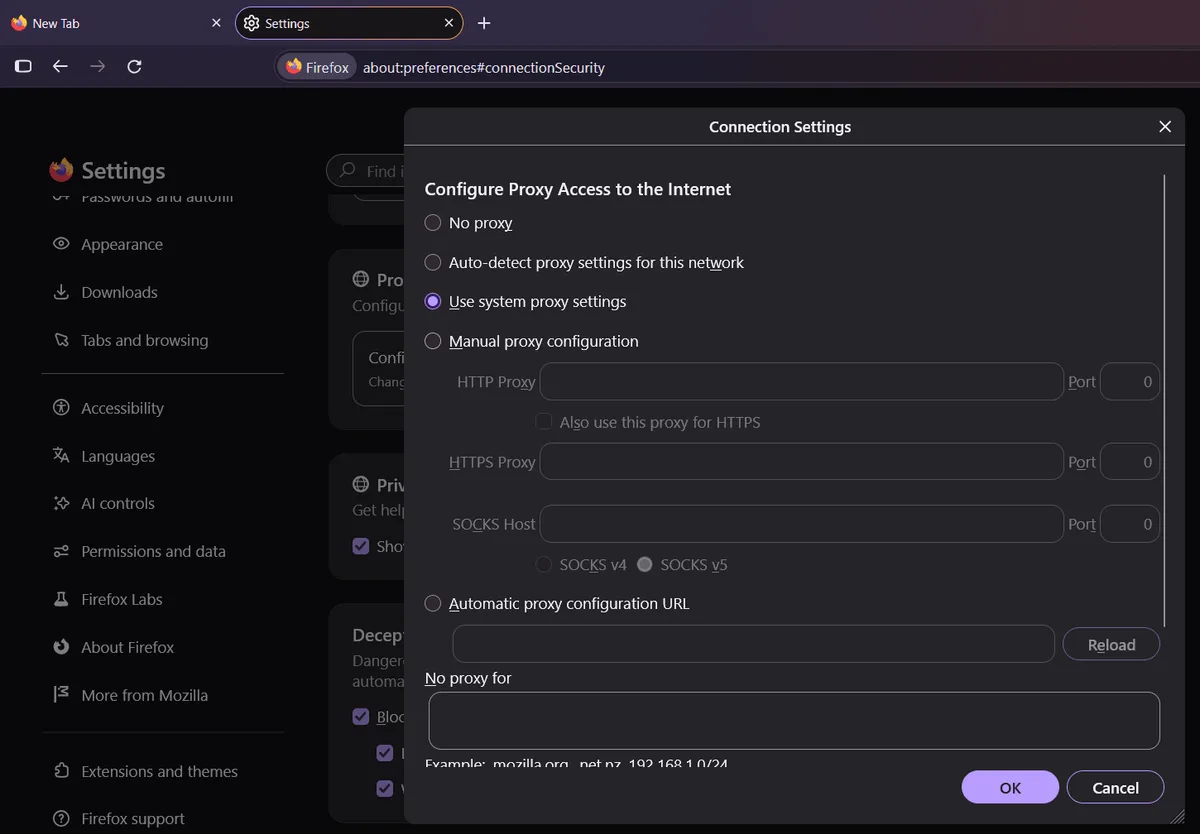
Task: Switch to the New Tab tab
Action: click(116, 23)
